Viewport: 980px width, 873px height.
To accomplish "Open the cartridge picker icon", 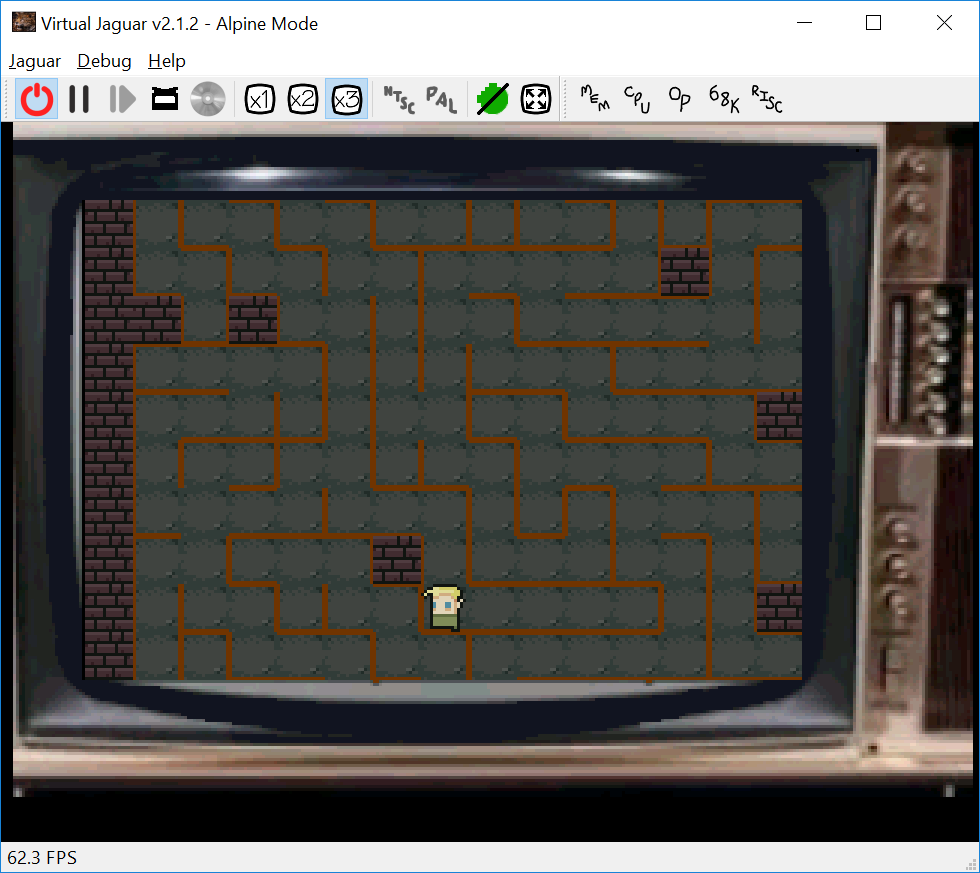I will click(x=165, y=99).
